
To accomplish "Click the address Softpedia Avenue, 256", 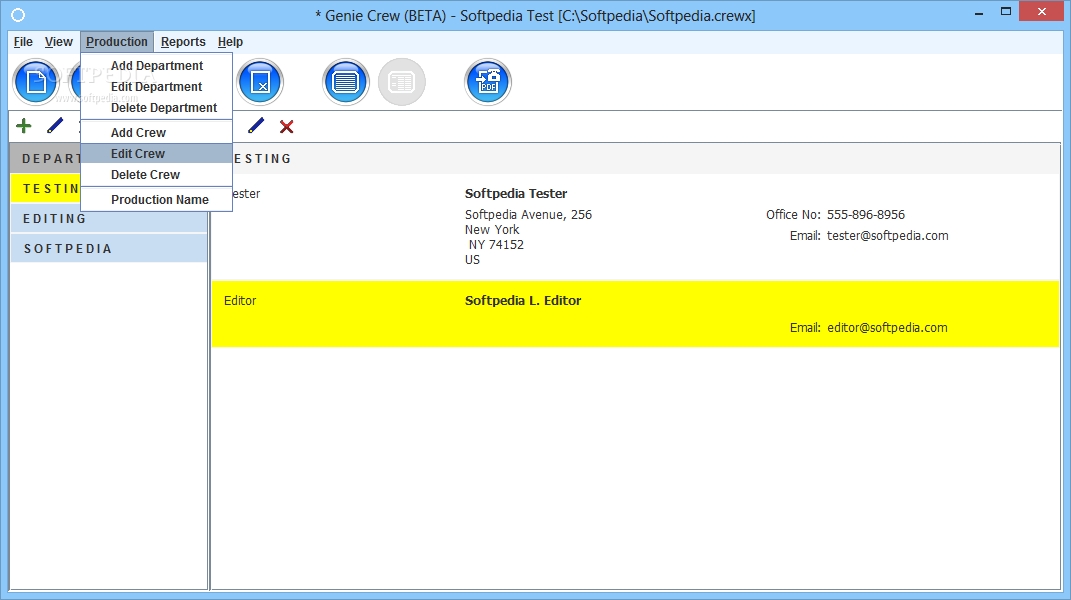I will (528, 215).
